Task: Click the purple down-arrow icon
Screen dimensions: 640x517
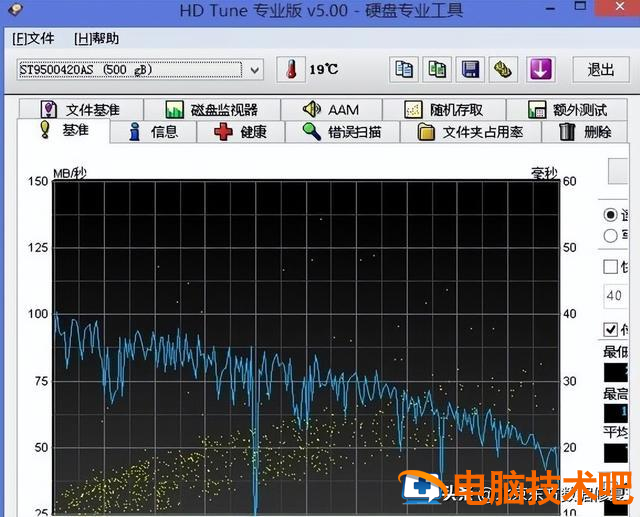Action: [x=540, y=69]
